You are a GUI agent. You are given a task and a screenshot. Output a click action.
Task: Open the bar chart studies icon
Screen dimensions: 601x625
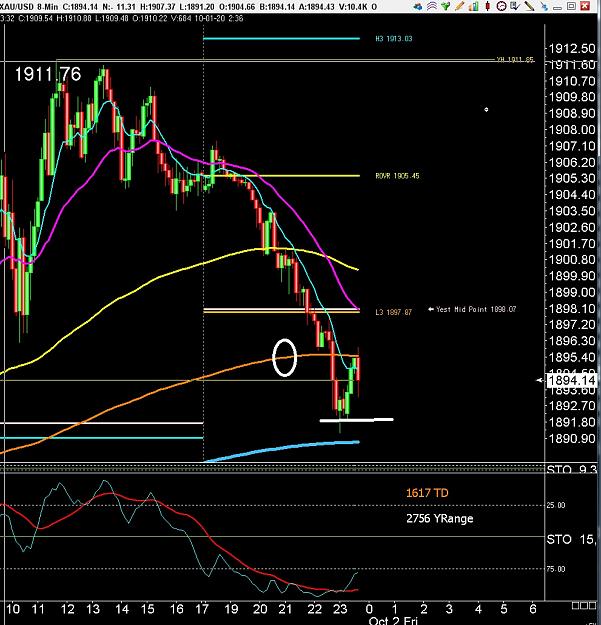click(473, 6)
